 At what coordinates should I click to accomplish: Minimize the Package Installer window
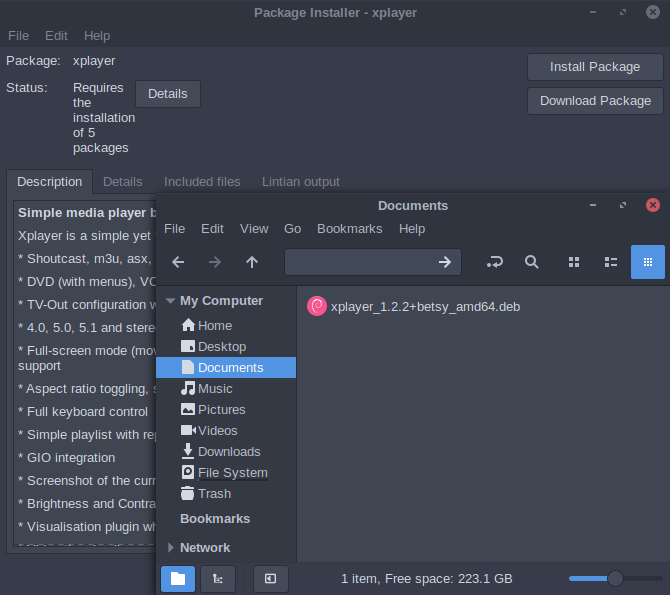click(x=593, y=12)
